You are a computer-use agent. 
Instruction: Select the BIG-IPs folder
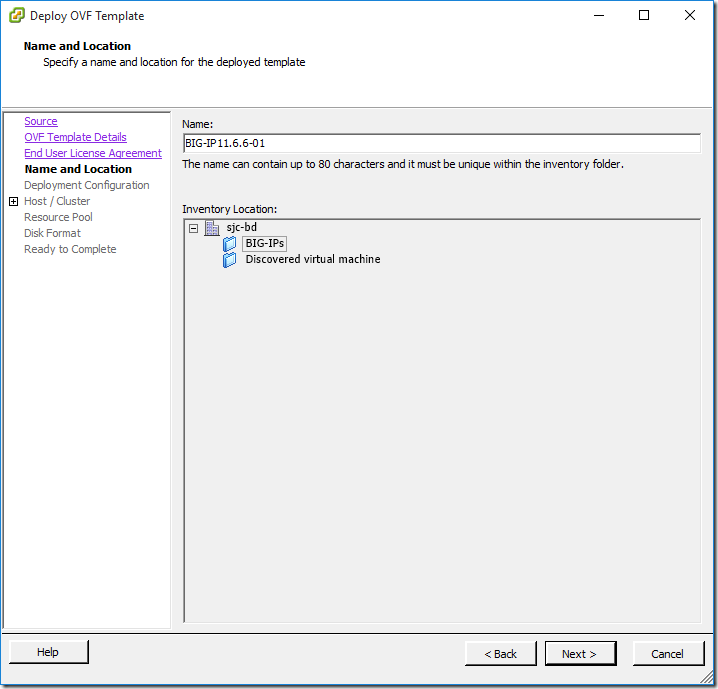265,244
